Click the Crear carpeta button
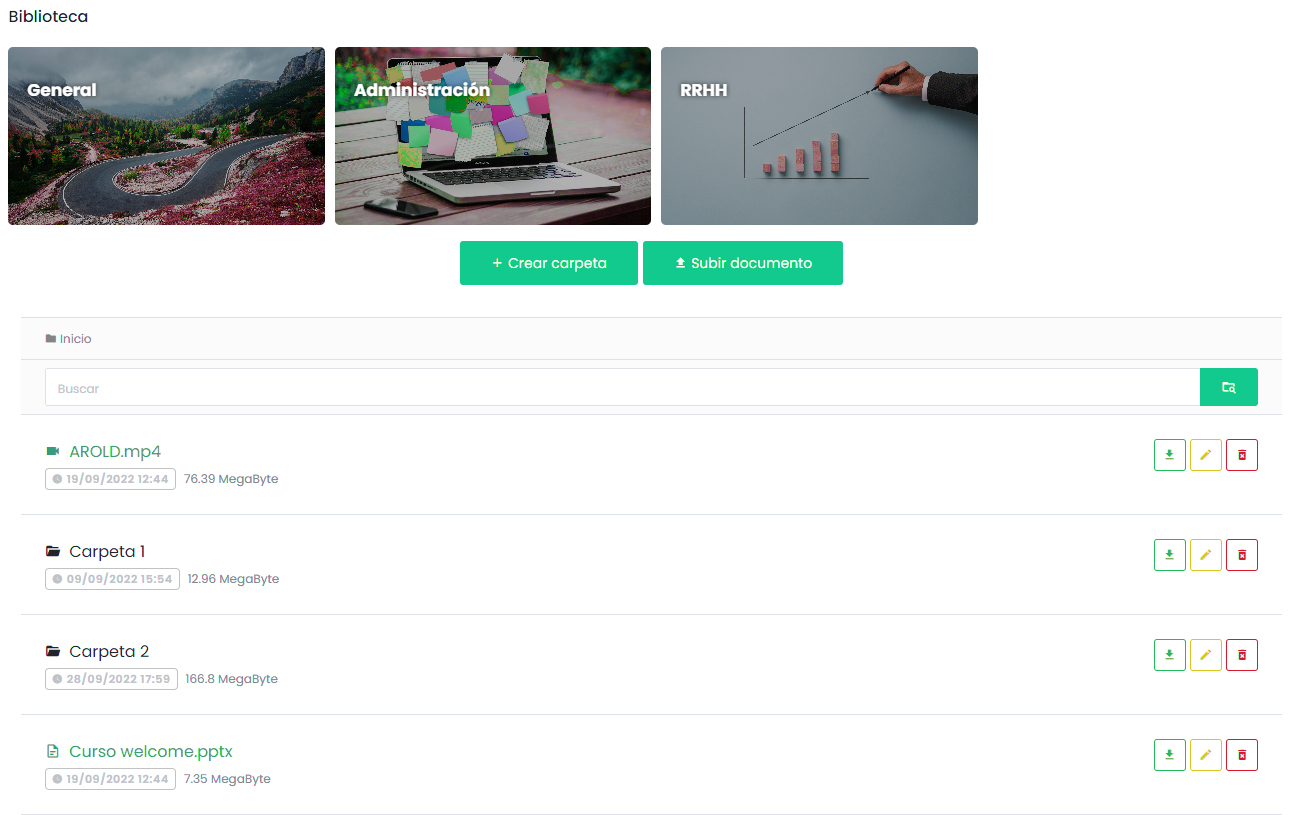Image resolution: width=1293 pixels, height=815 pixels. click(x=548, y=263)
